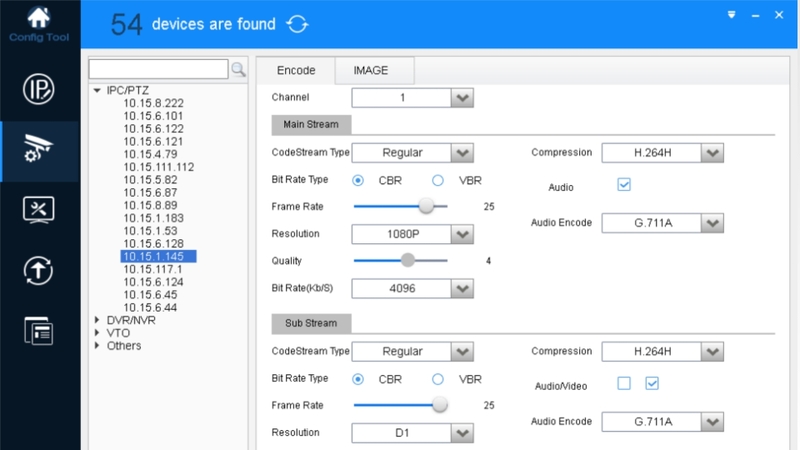Select device 10.15.4.79

pos(151,154)
